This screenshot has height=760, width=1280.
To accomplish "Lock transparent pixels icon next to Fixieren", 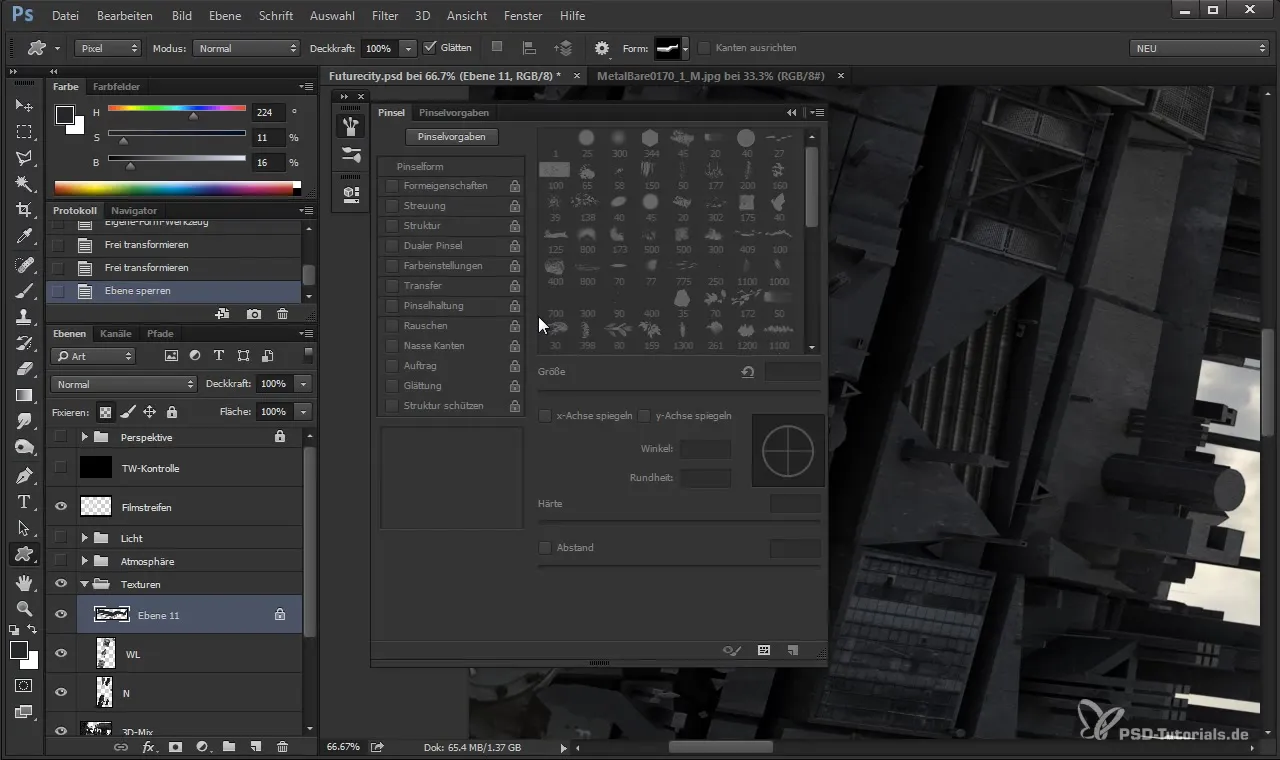I will [x=105, y=411].
